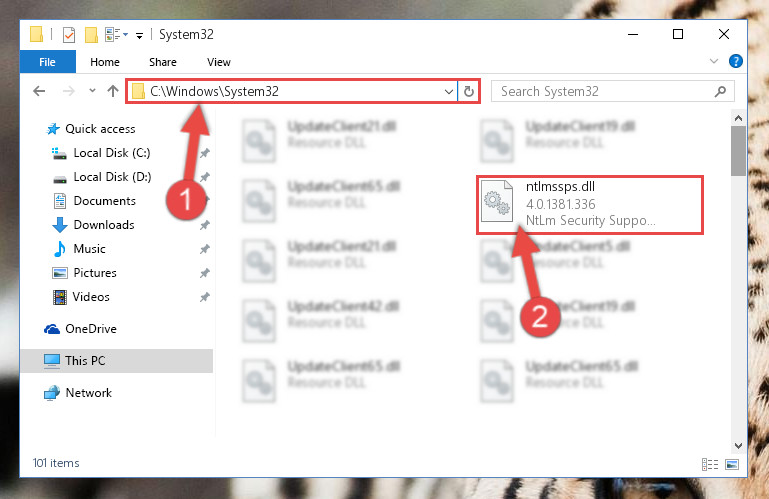Click the Properties quick access toolbar icon
The height and width of the screenshot is (499, 769).
tap(69, 35)
